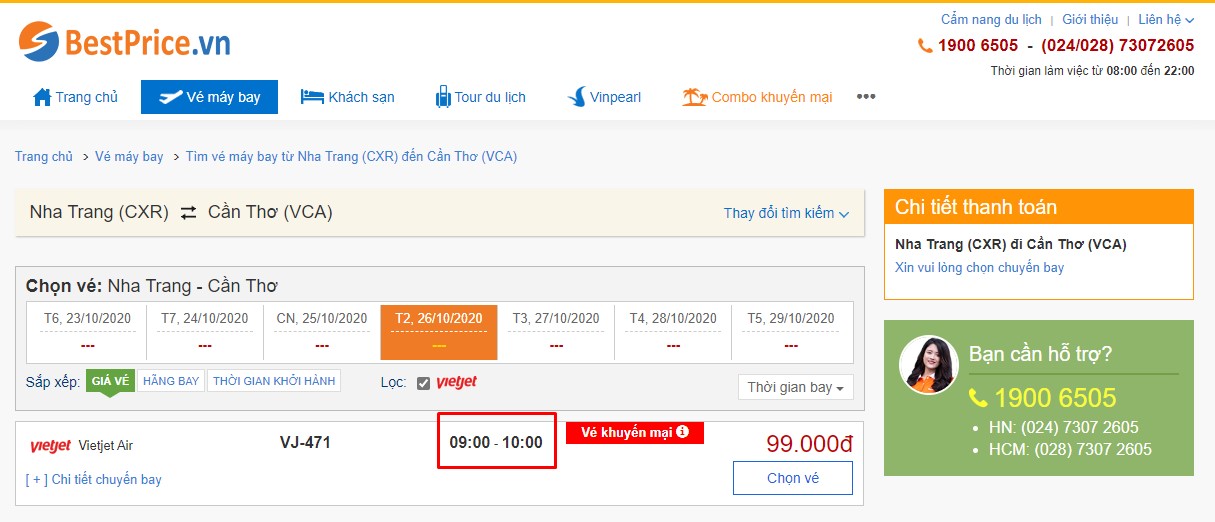Viewport: 1215px width, 522px height.
Task: Click the suitcase icon beside Tour du lịch
Action: coord(443,97)
